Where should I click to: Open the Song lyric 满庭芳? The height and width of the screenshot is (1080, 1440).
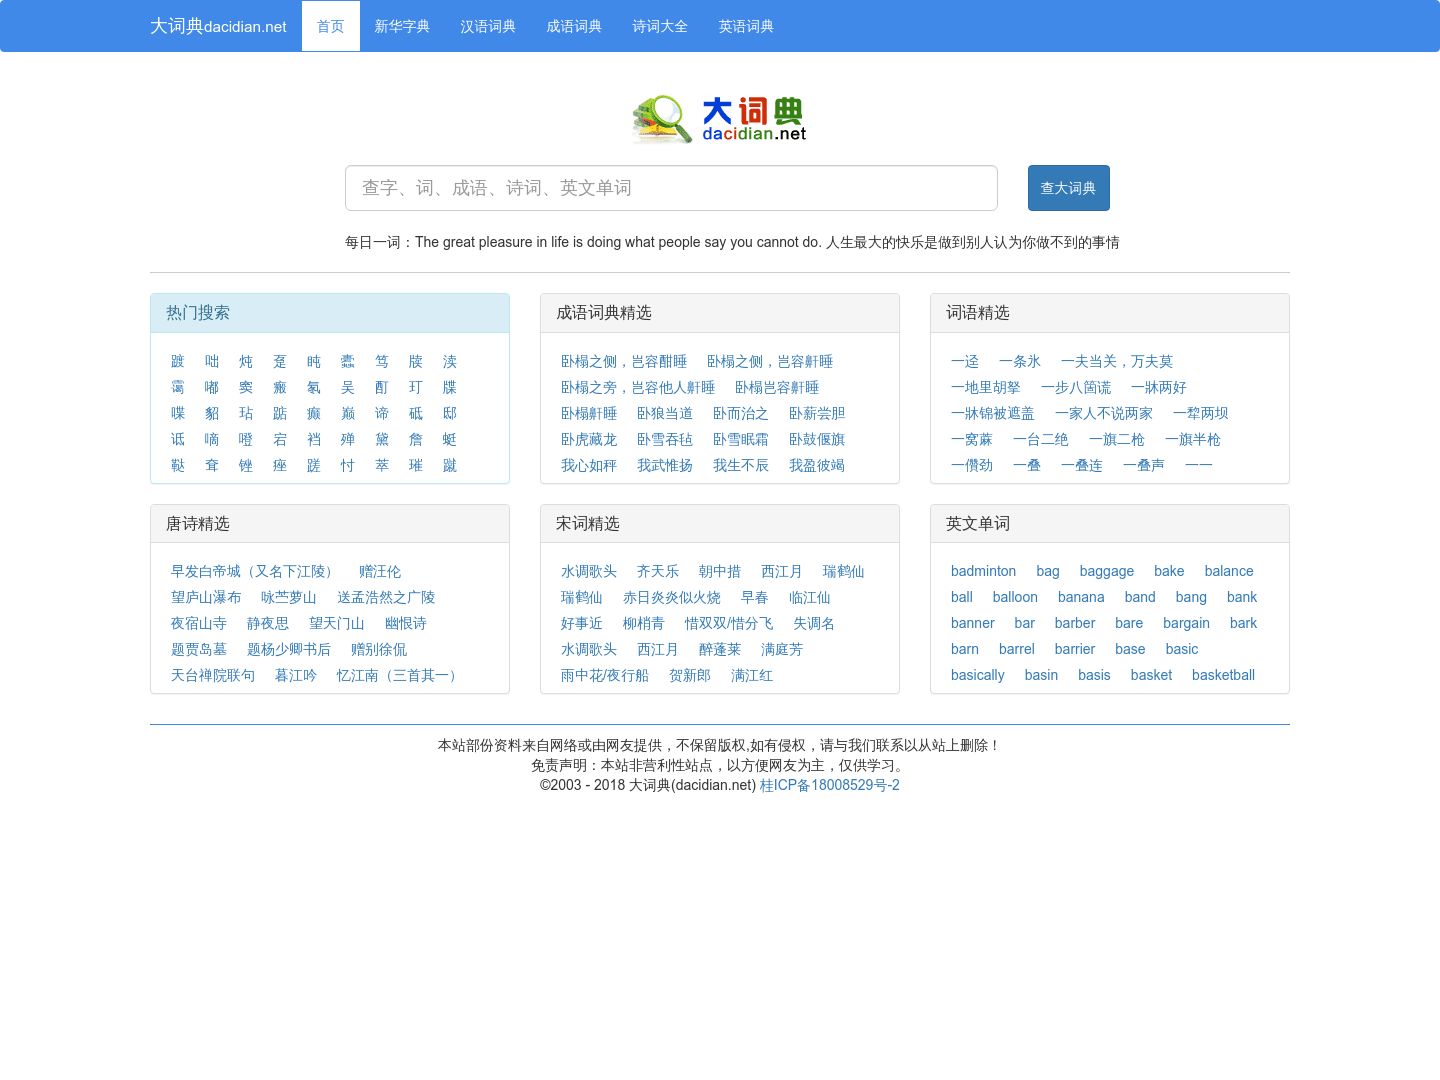coord(782,649)
